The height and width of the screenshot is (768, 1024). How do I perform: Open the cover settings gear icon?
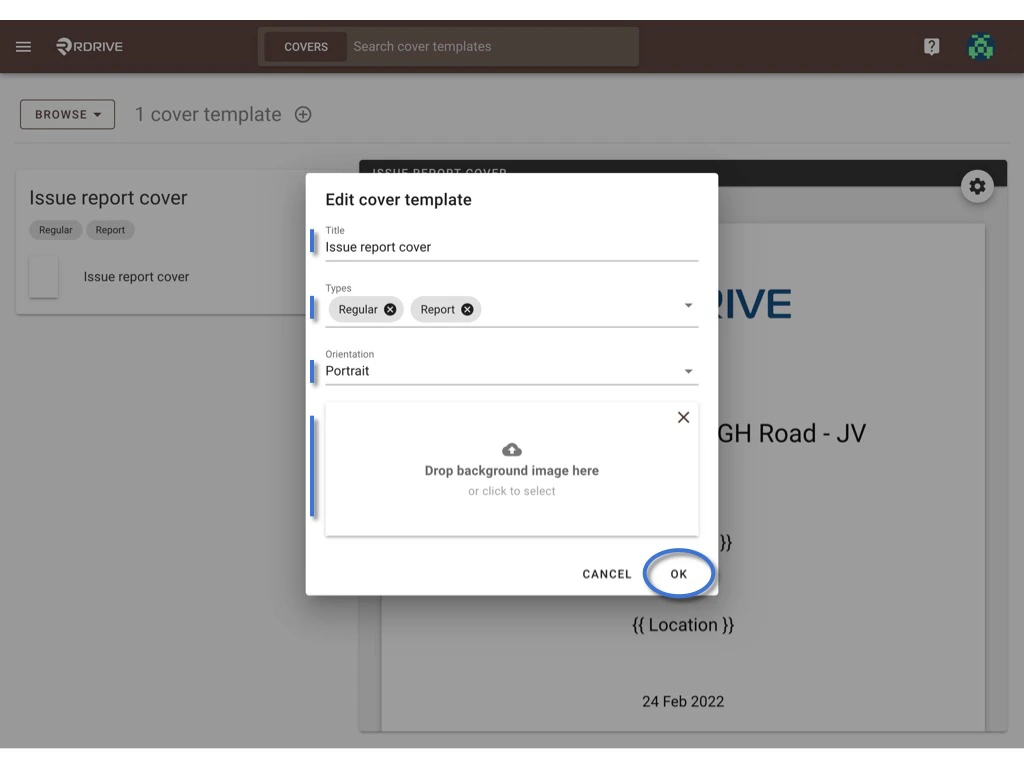tap(977, 186)
